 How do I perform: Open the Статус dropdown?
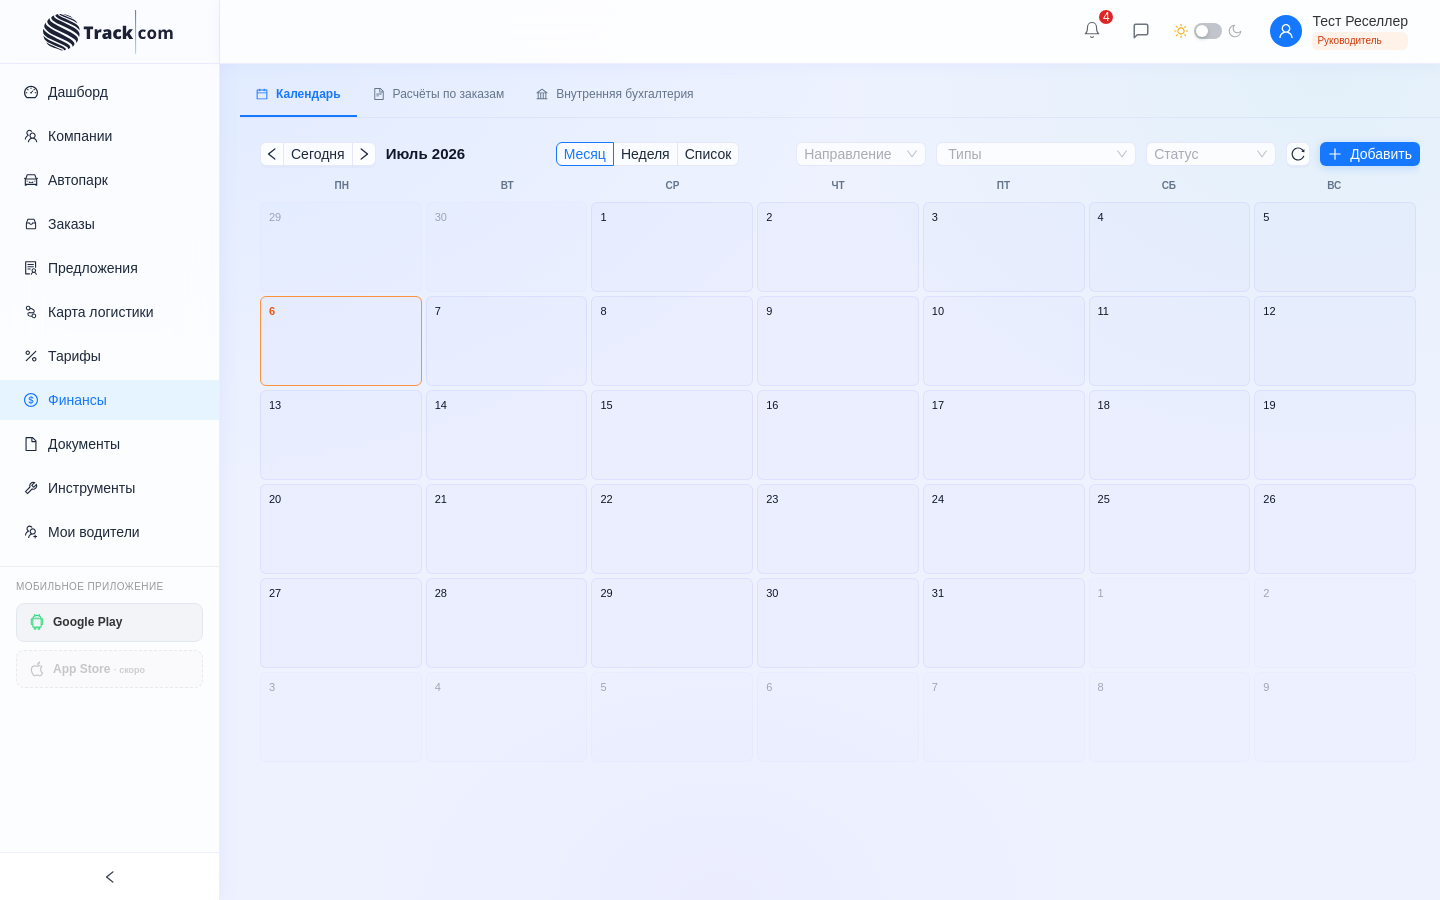1211,154
